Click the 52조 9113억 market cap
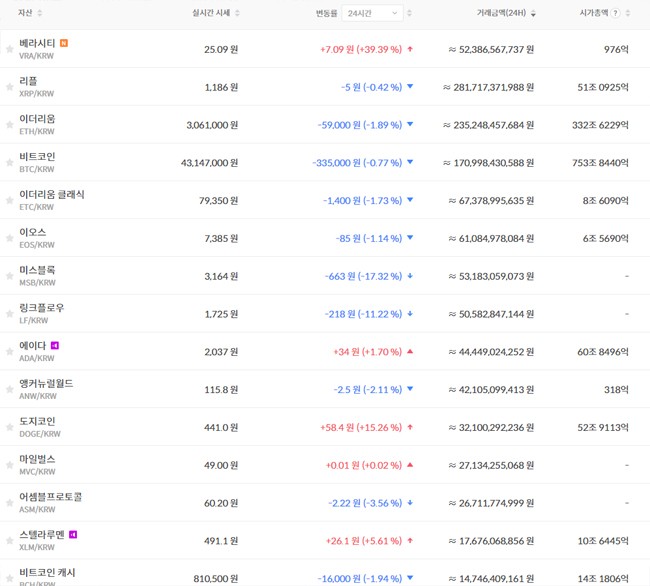 [603, 428]
